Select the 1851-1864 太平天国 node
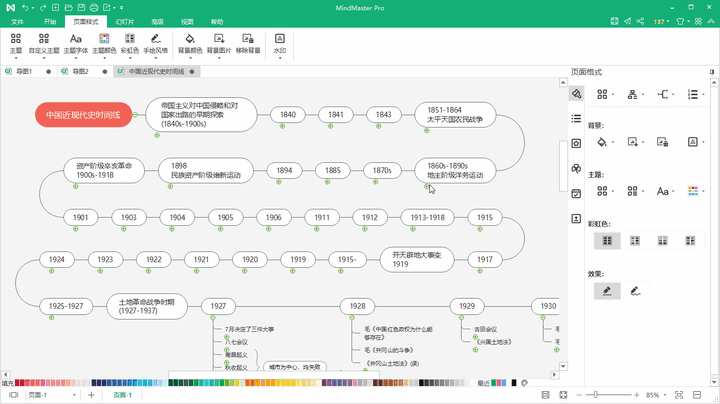The width and height of the screenshot is (720, 404). (x=455, y=114)
